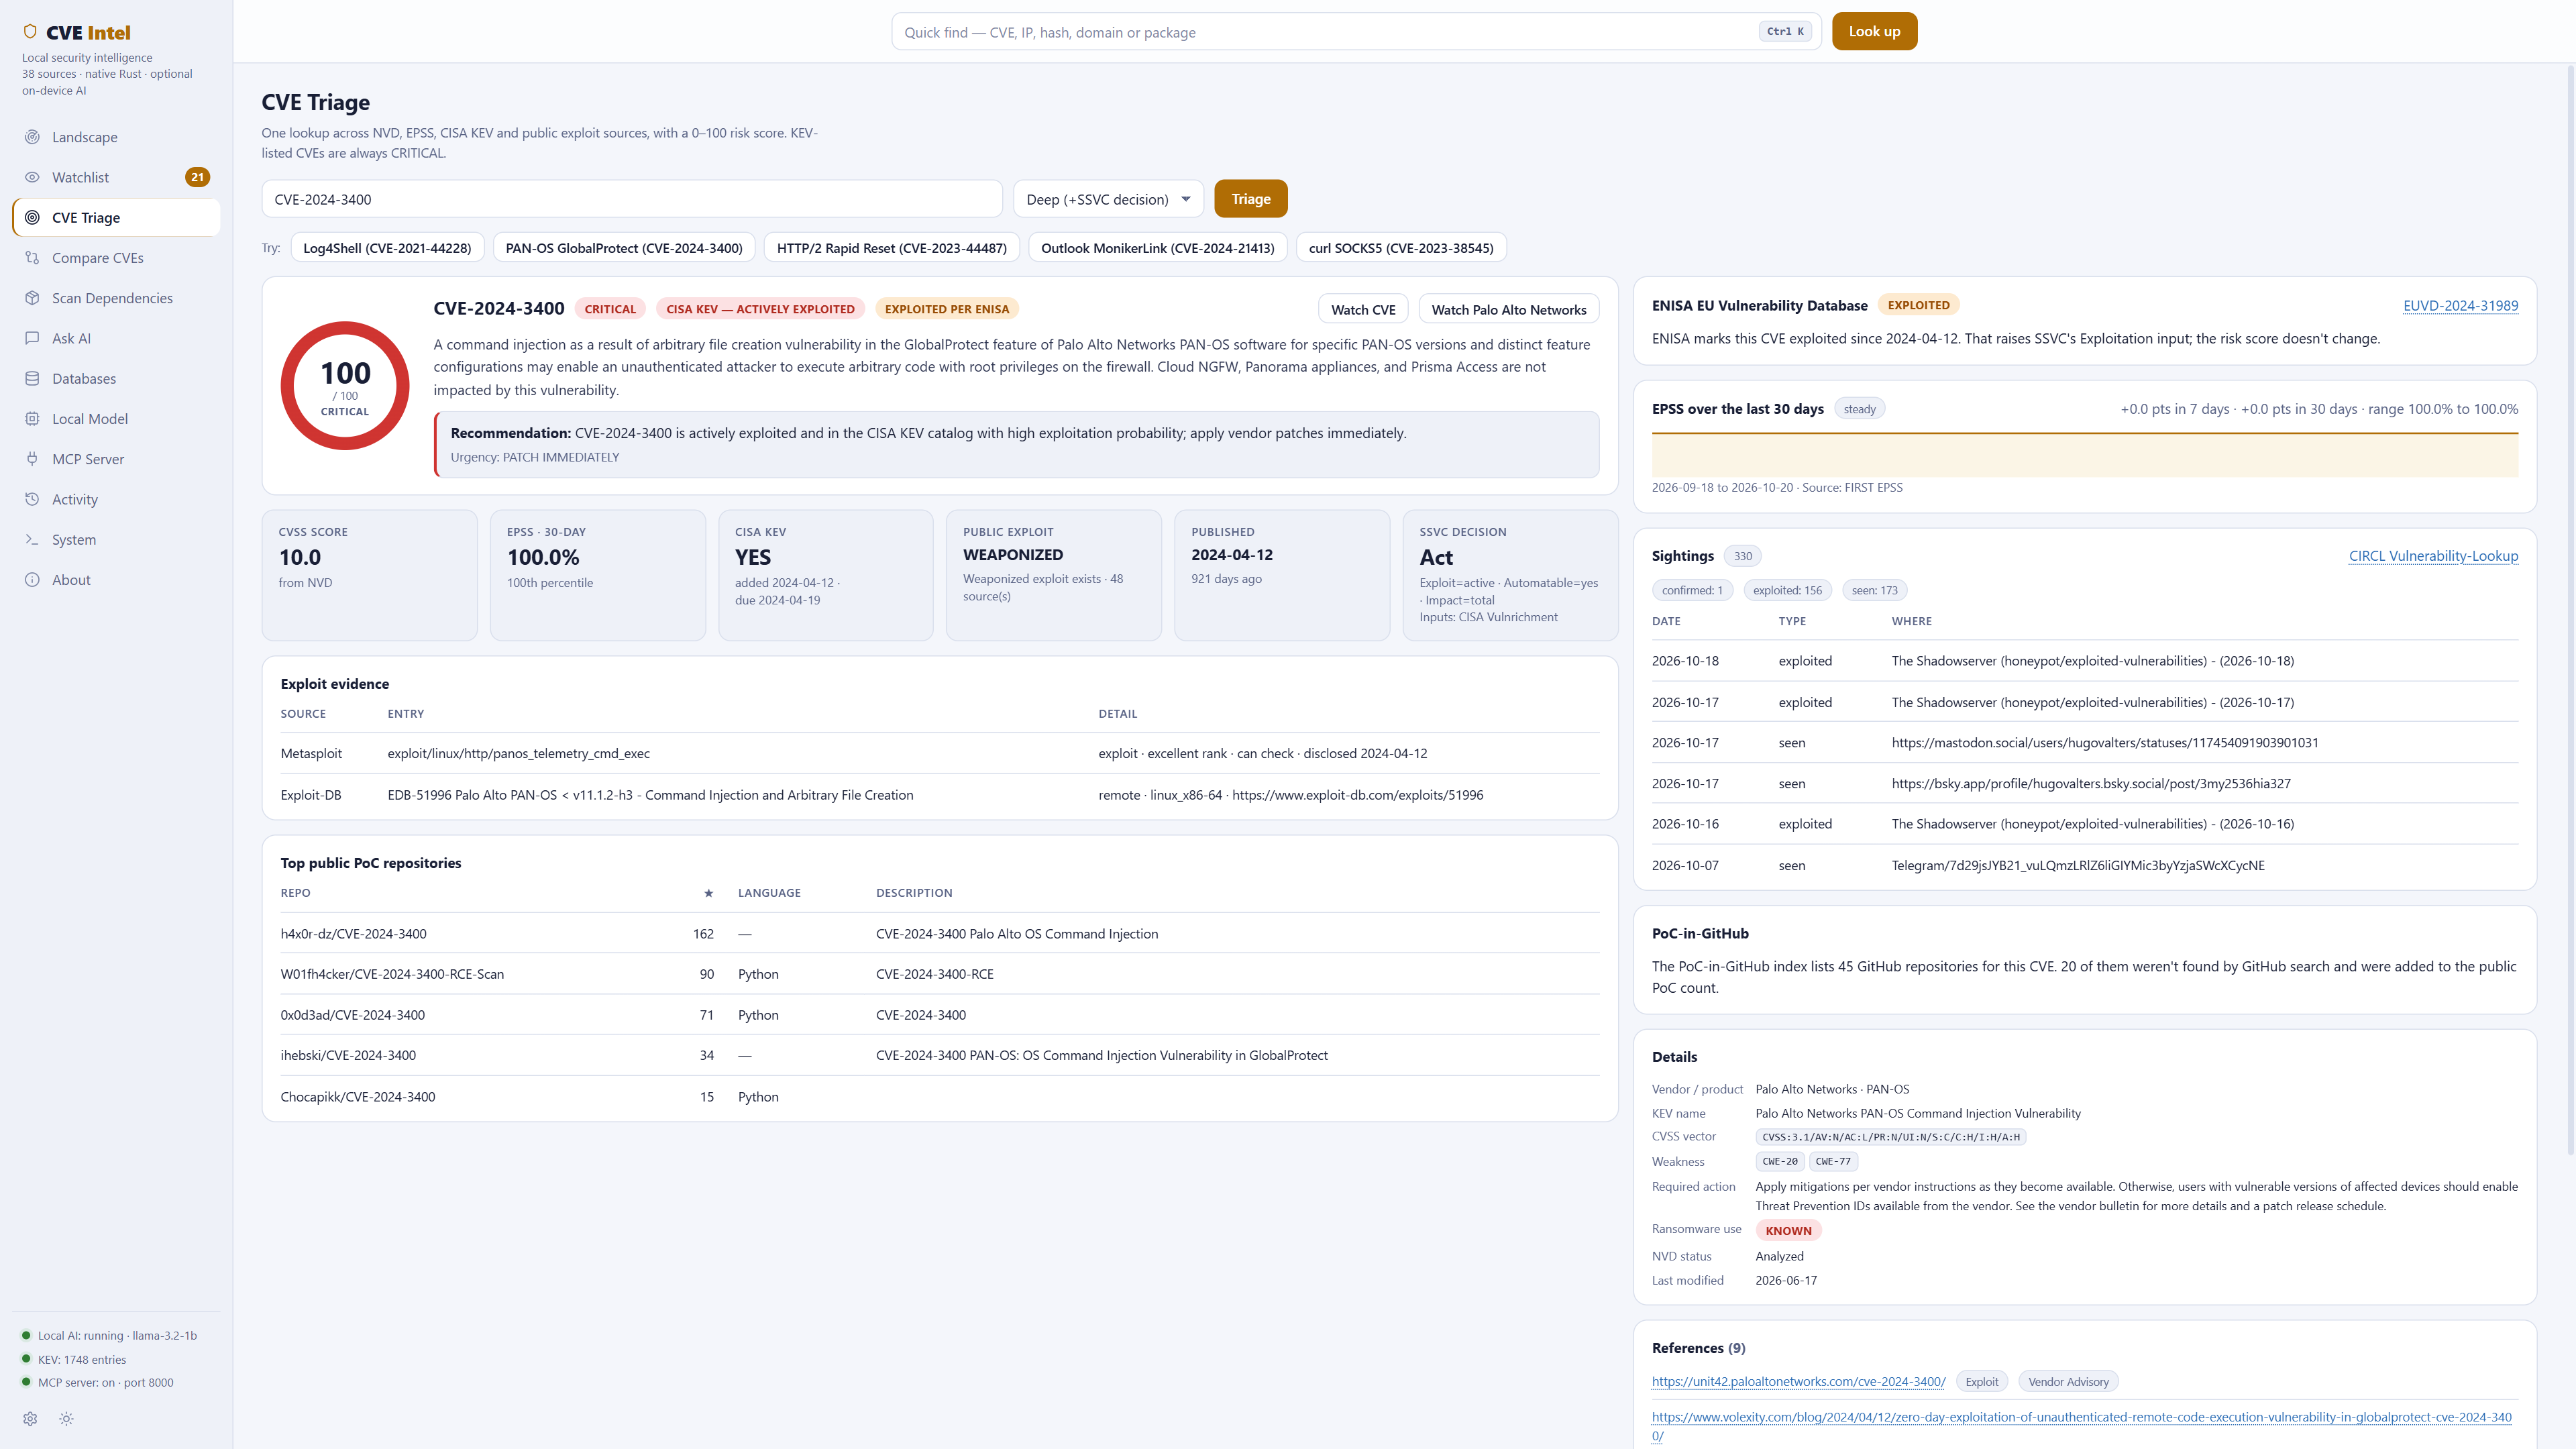2576x1449 pixels.
Task: Click the Local Model chip icon
Action: tap(32, 419)
